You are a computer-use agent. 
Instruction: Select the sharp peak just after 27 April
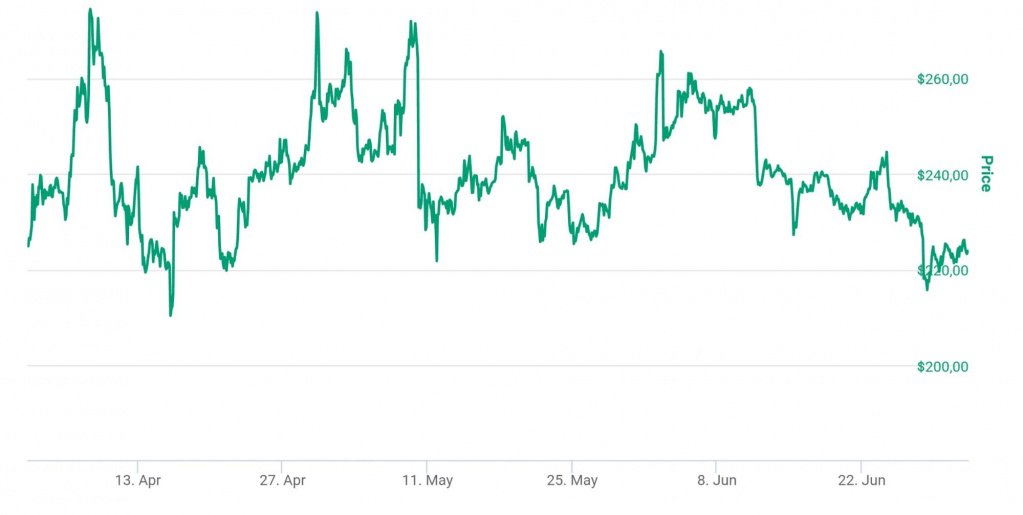[317, 14]
